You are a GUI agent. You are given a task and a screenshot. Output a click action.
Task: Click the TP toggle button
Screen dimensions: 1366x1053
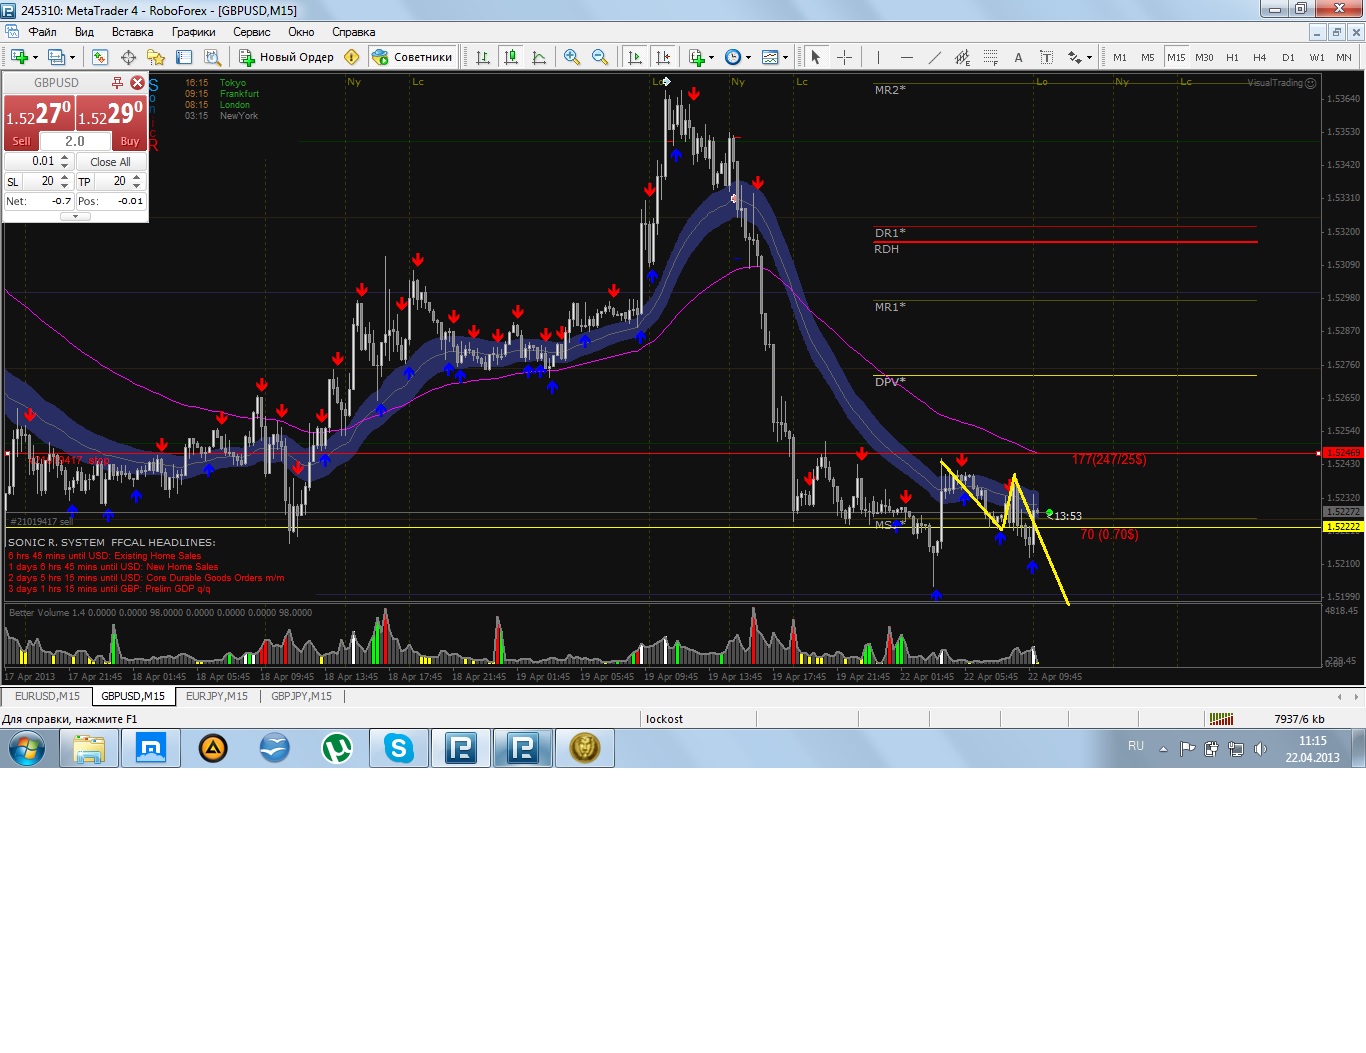click(85, 182)
